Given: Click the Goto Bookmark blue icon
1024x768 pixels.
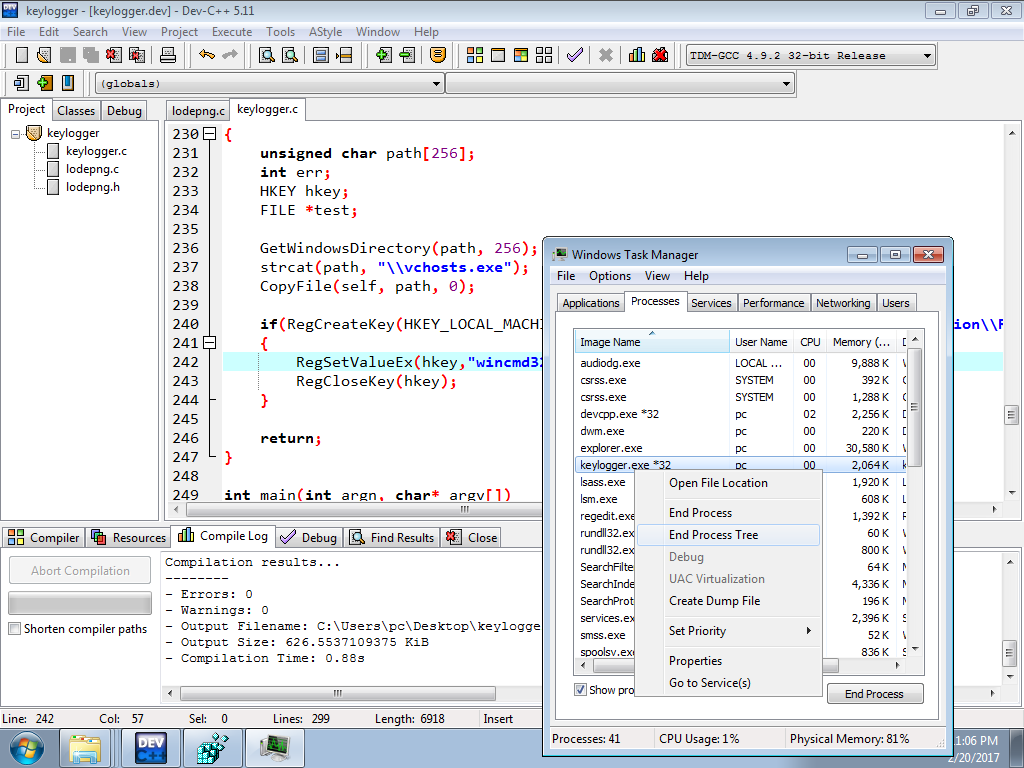Looking at the screenshot, I should [67, 83].
